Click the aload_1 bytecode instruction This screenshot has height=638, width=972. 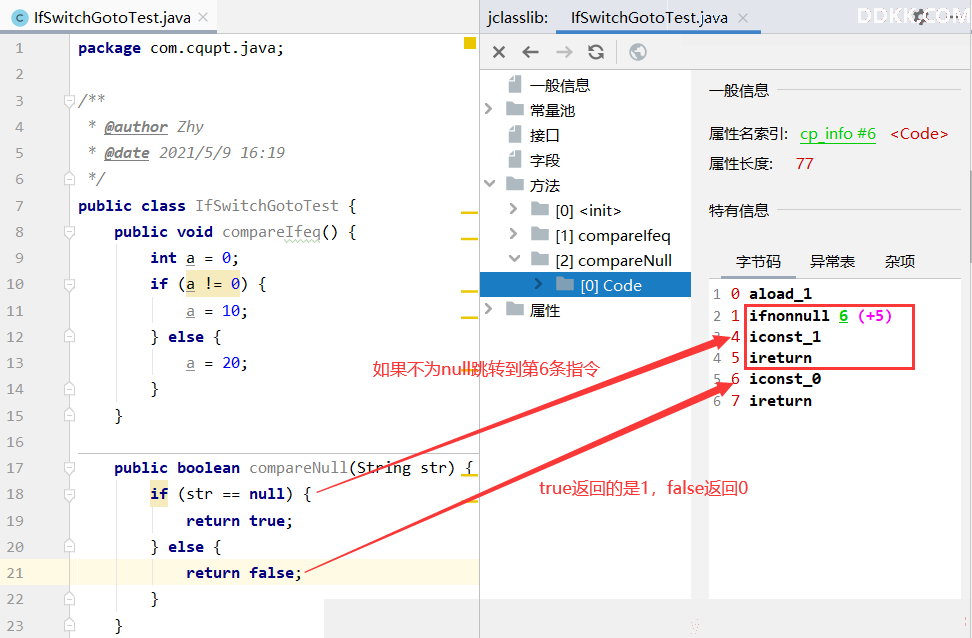(780, 294)
